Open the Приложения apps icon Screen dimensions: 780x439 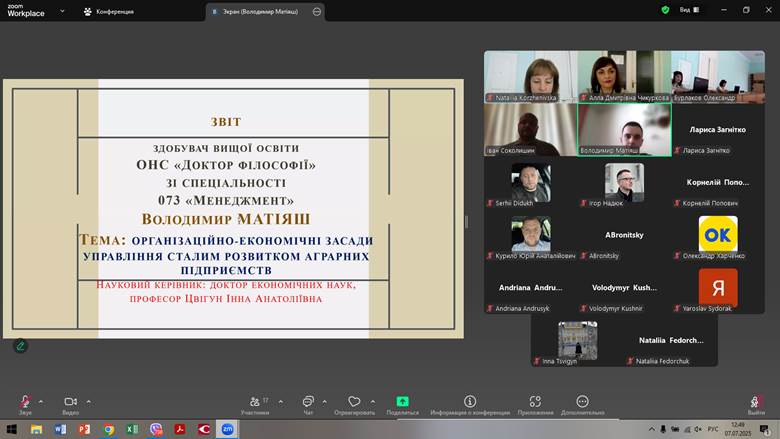click(x=536, y=402)
